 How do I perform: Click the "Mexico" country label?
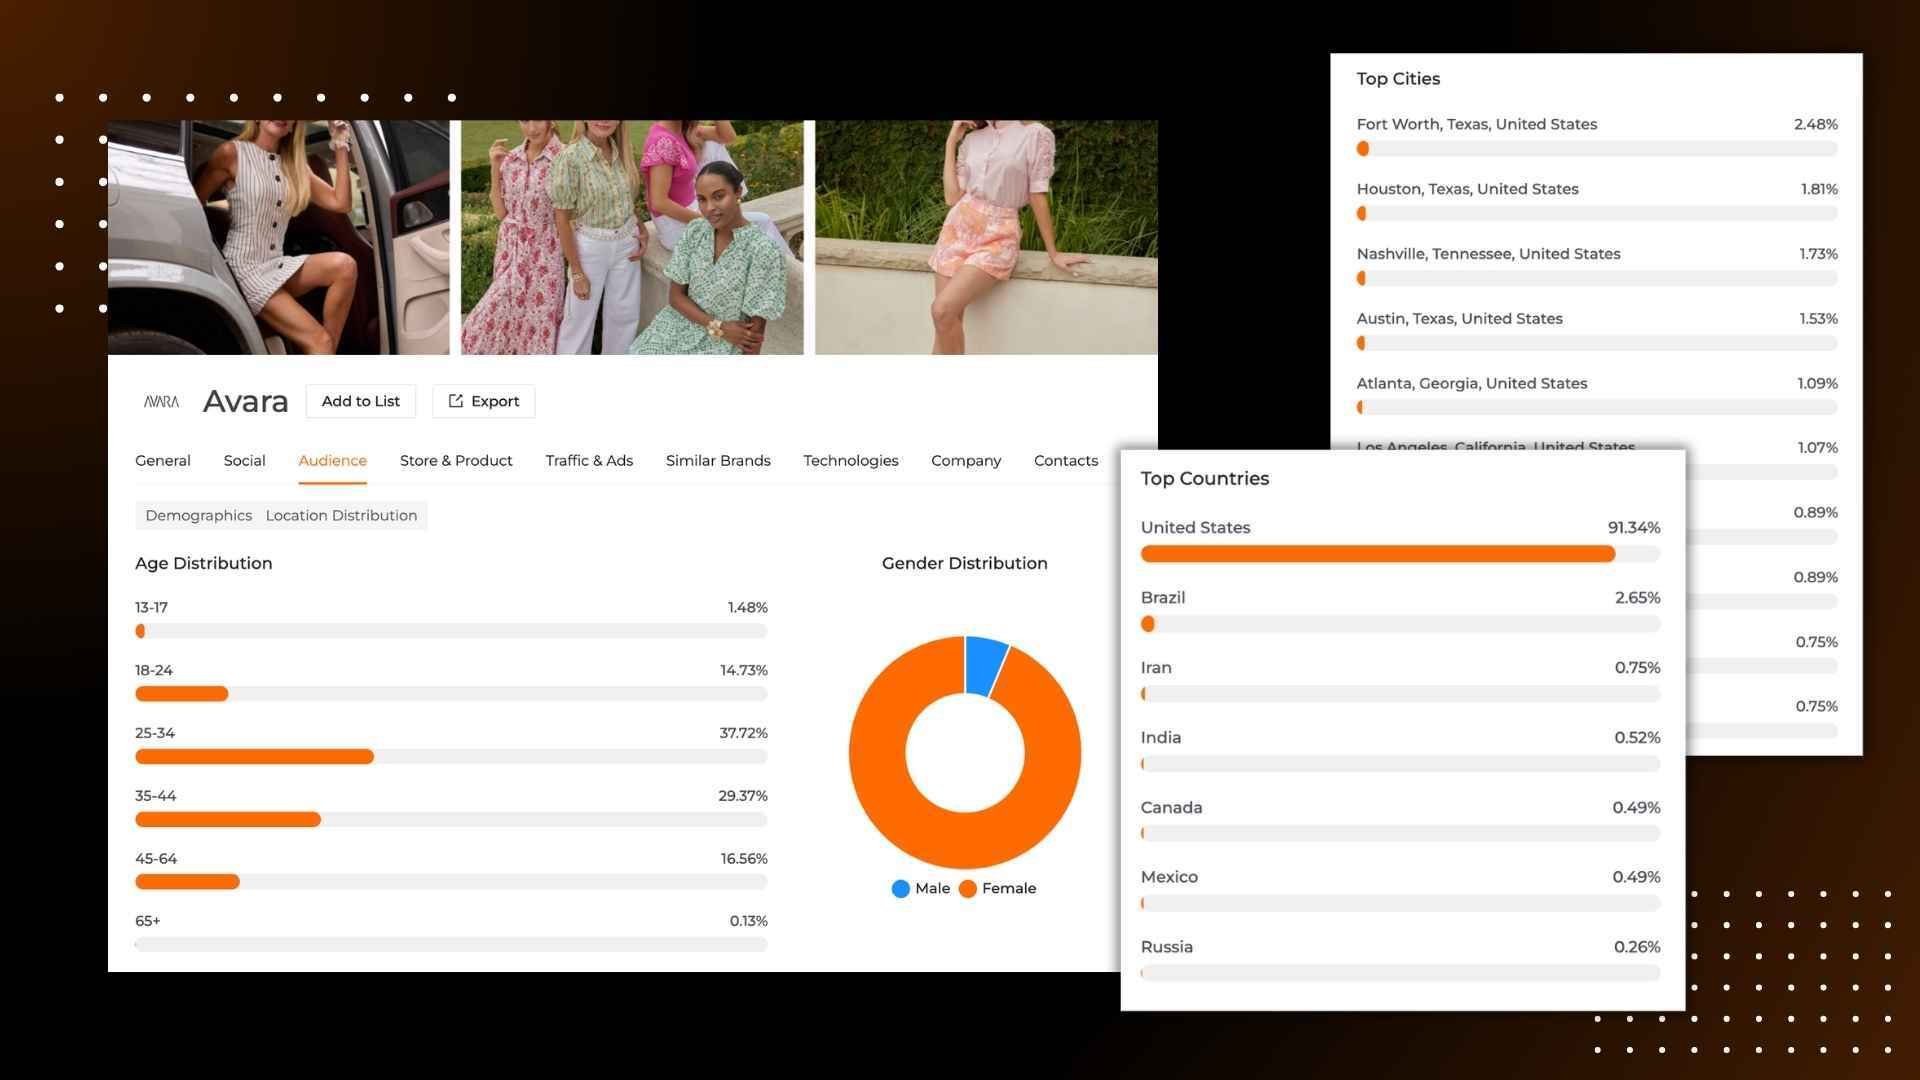point(1169,877)
